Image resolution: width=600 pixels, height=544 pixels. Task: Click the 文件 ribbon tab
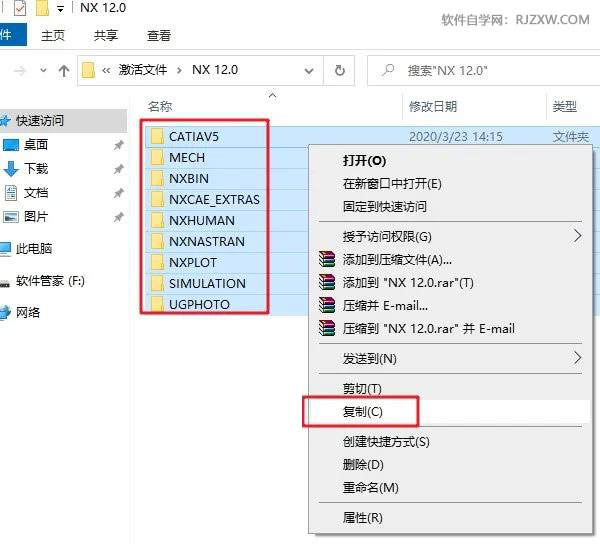click(x=12, y=35)
